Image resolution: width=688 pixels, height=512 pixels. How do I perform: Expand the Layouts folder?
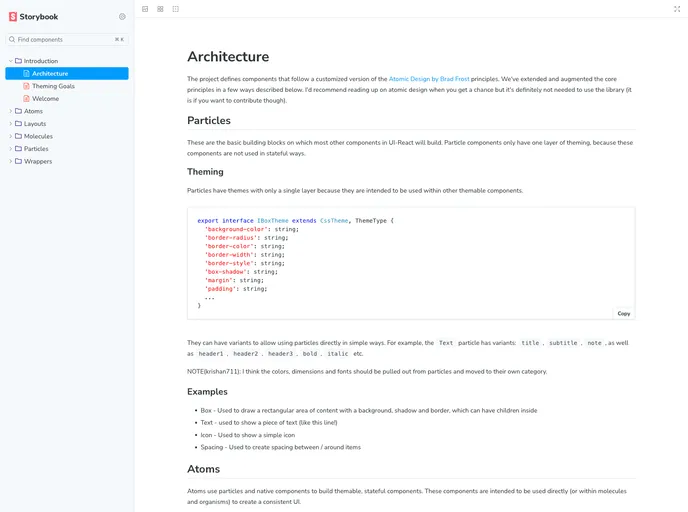[x=11, y=124]
